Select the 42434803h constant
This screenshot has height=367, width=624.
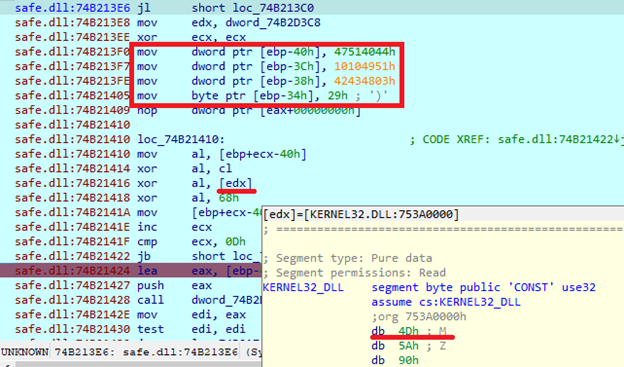pos(365,81)
